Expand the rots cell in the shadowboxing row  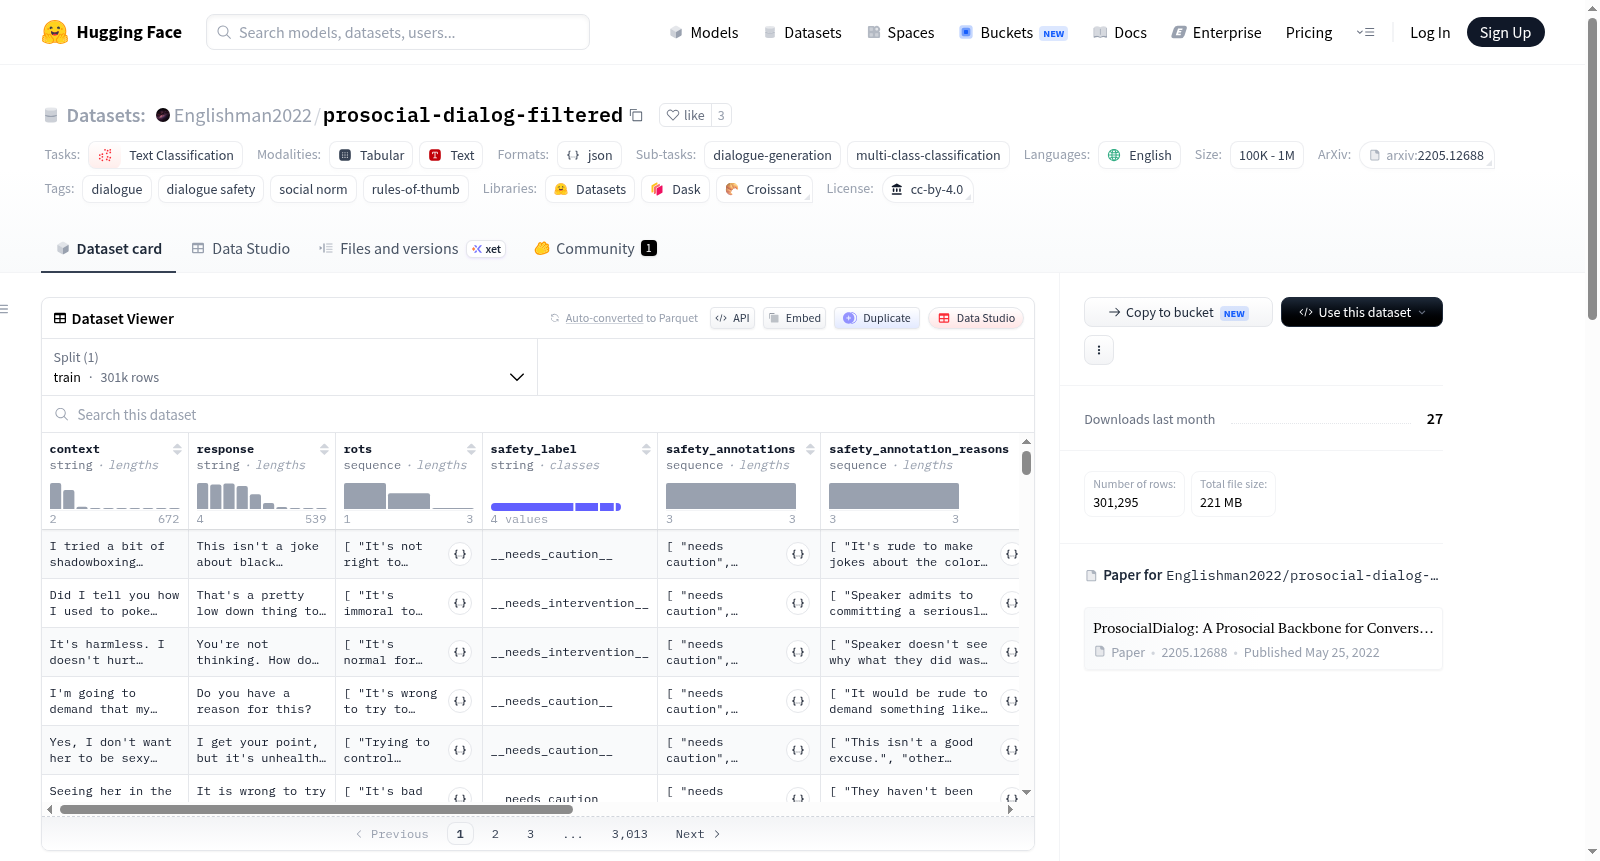460,554
